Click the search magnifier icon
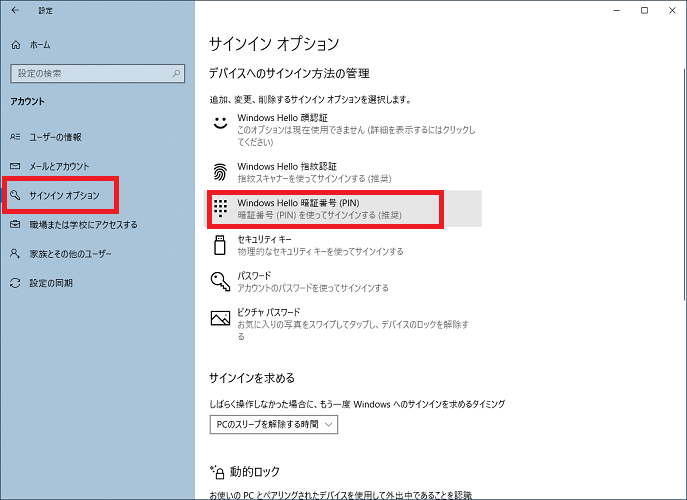Image resolution: width=687 pixels, height=500 pixels. click(176, 73)
